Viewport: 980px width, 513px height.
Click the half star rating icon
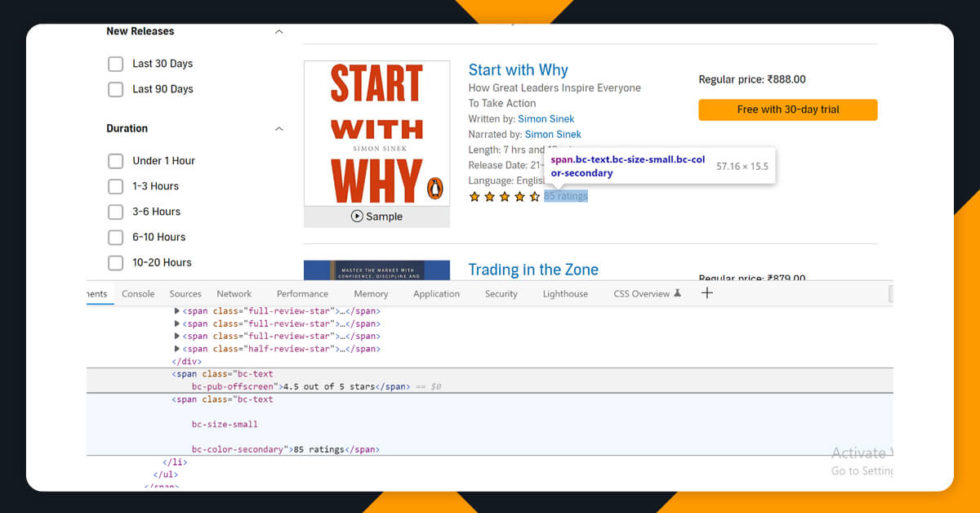(x=534, y=197)
